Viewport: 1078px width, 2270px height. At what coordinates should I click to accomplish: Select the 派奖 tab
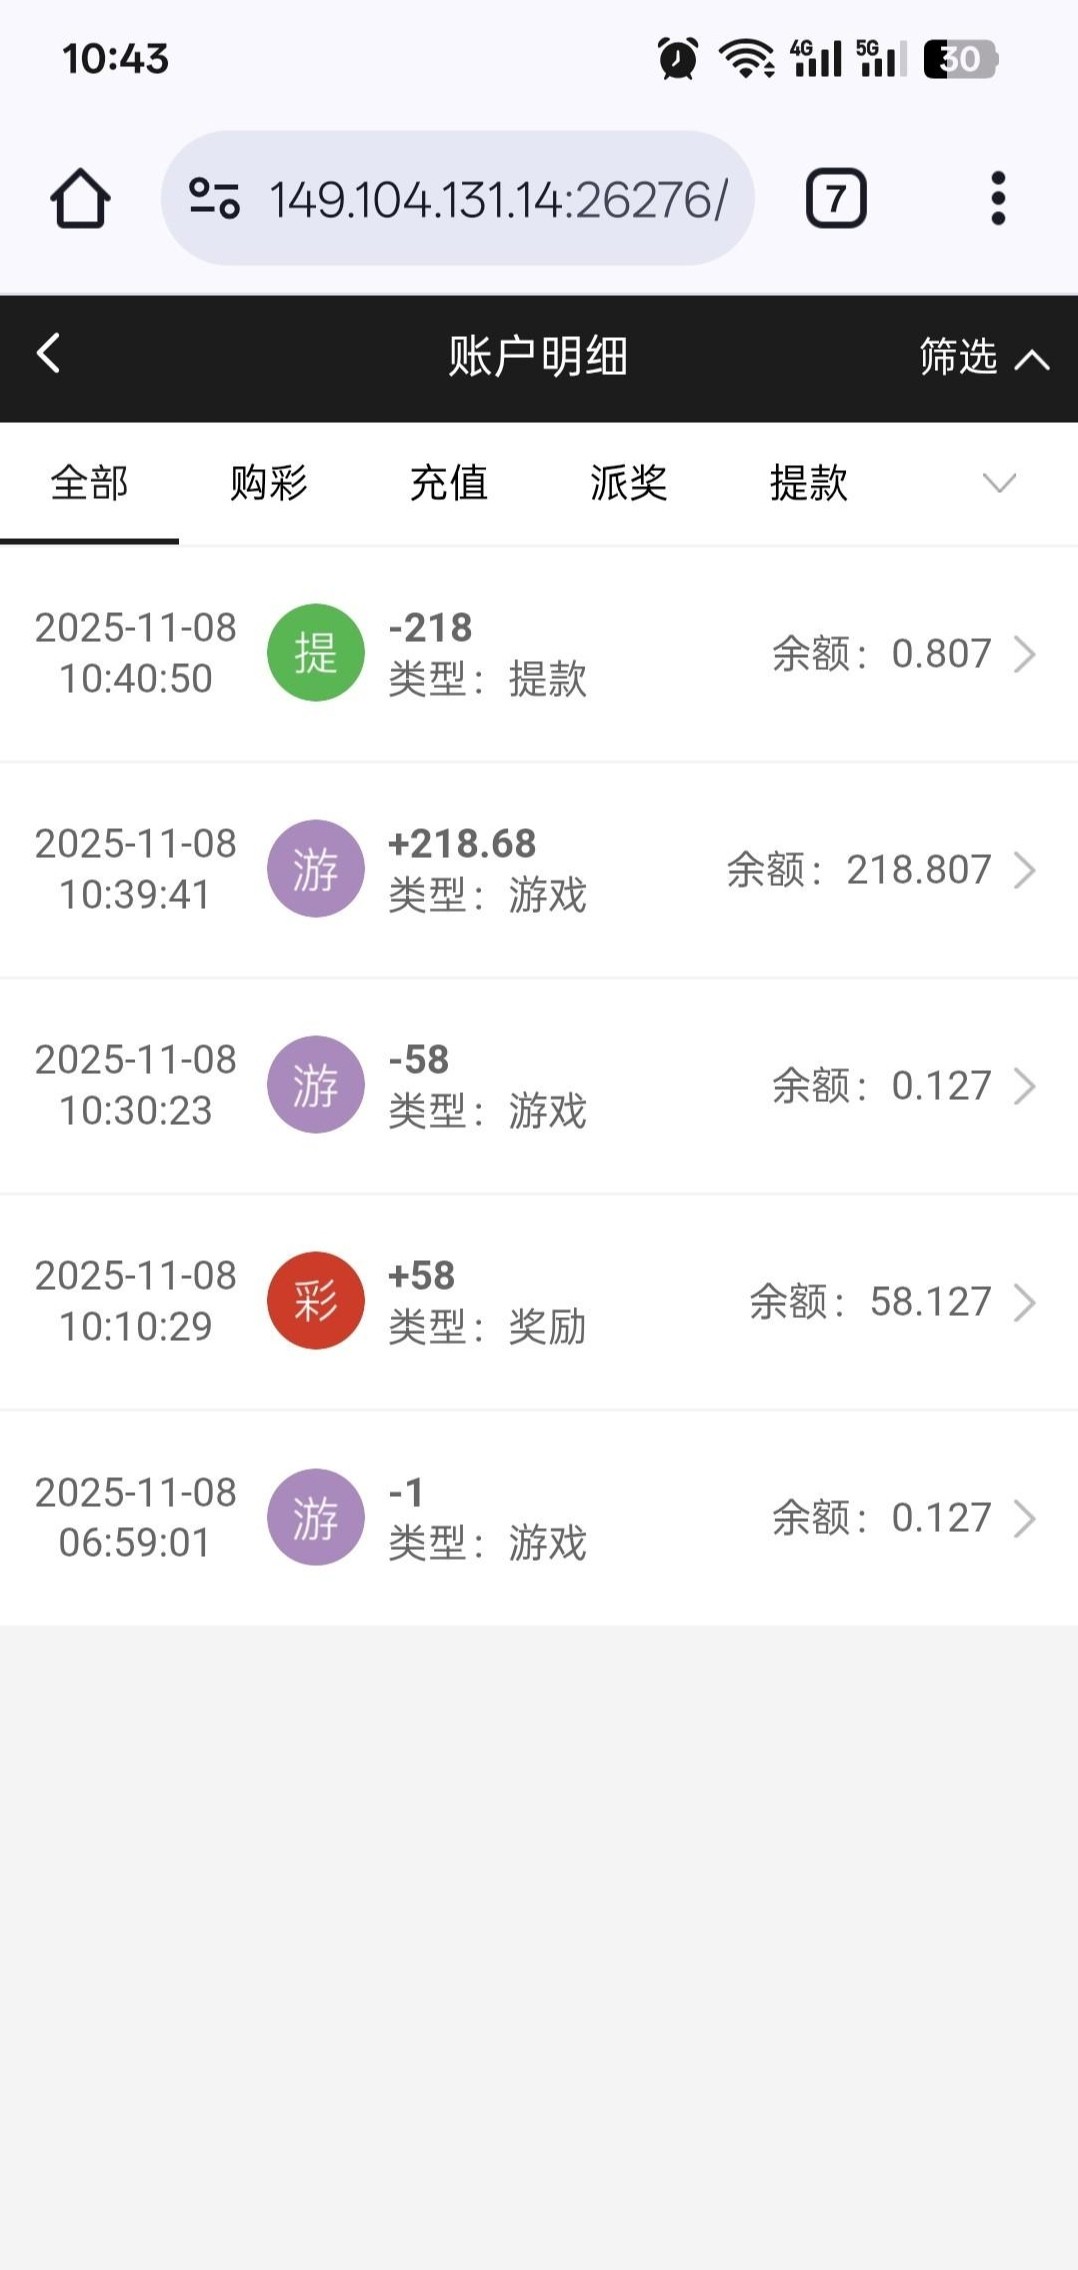coord(628,484)
